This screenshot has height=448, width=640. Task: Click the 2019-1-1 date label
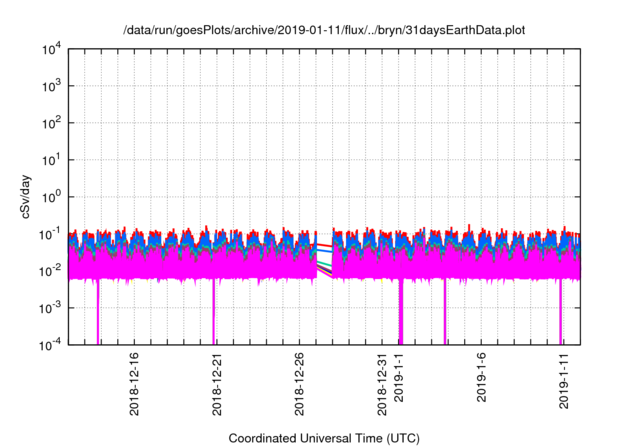pos(398,378)
